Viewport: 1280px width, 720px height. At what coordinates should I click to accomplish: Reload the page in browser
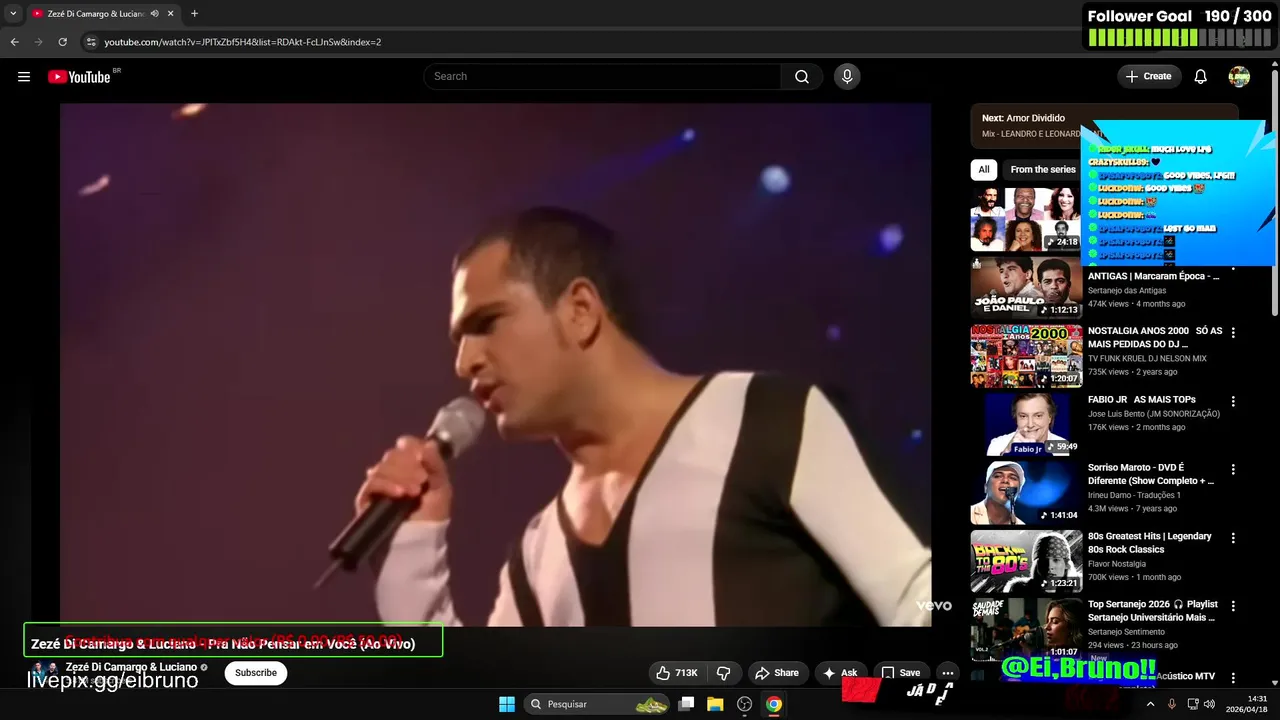tap(62, 42)
